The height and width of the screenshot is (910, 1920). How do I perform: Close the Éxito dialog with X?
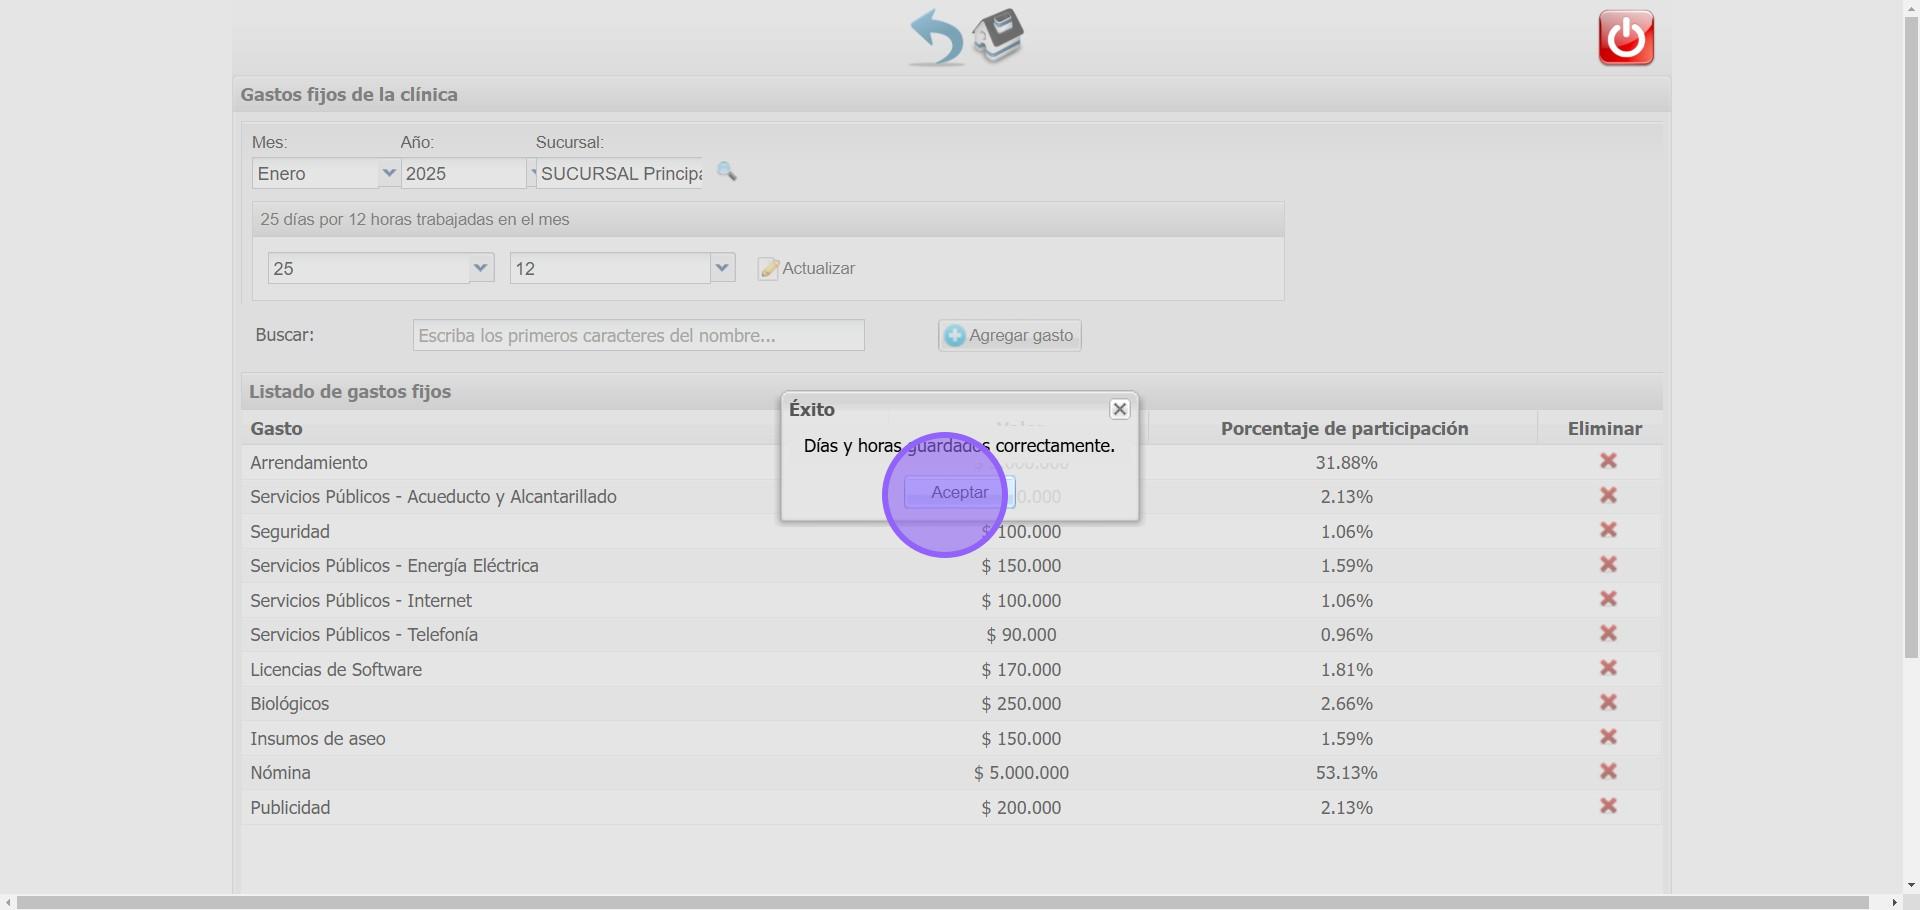click(x=1119, y=409)
